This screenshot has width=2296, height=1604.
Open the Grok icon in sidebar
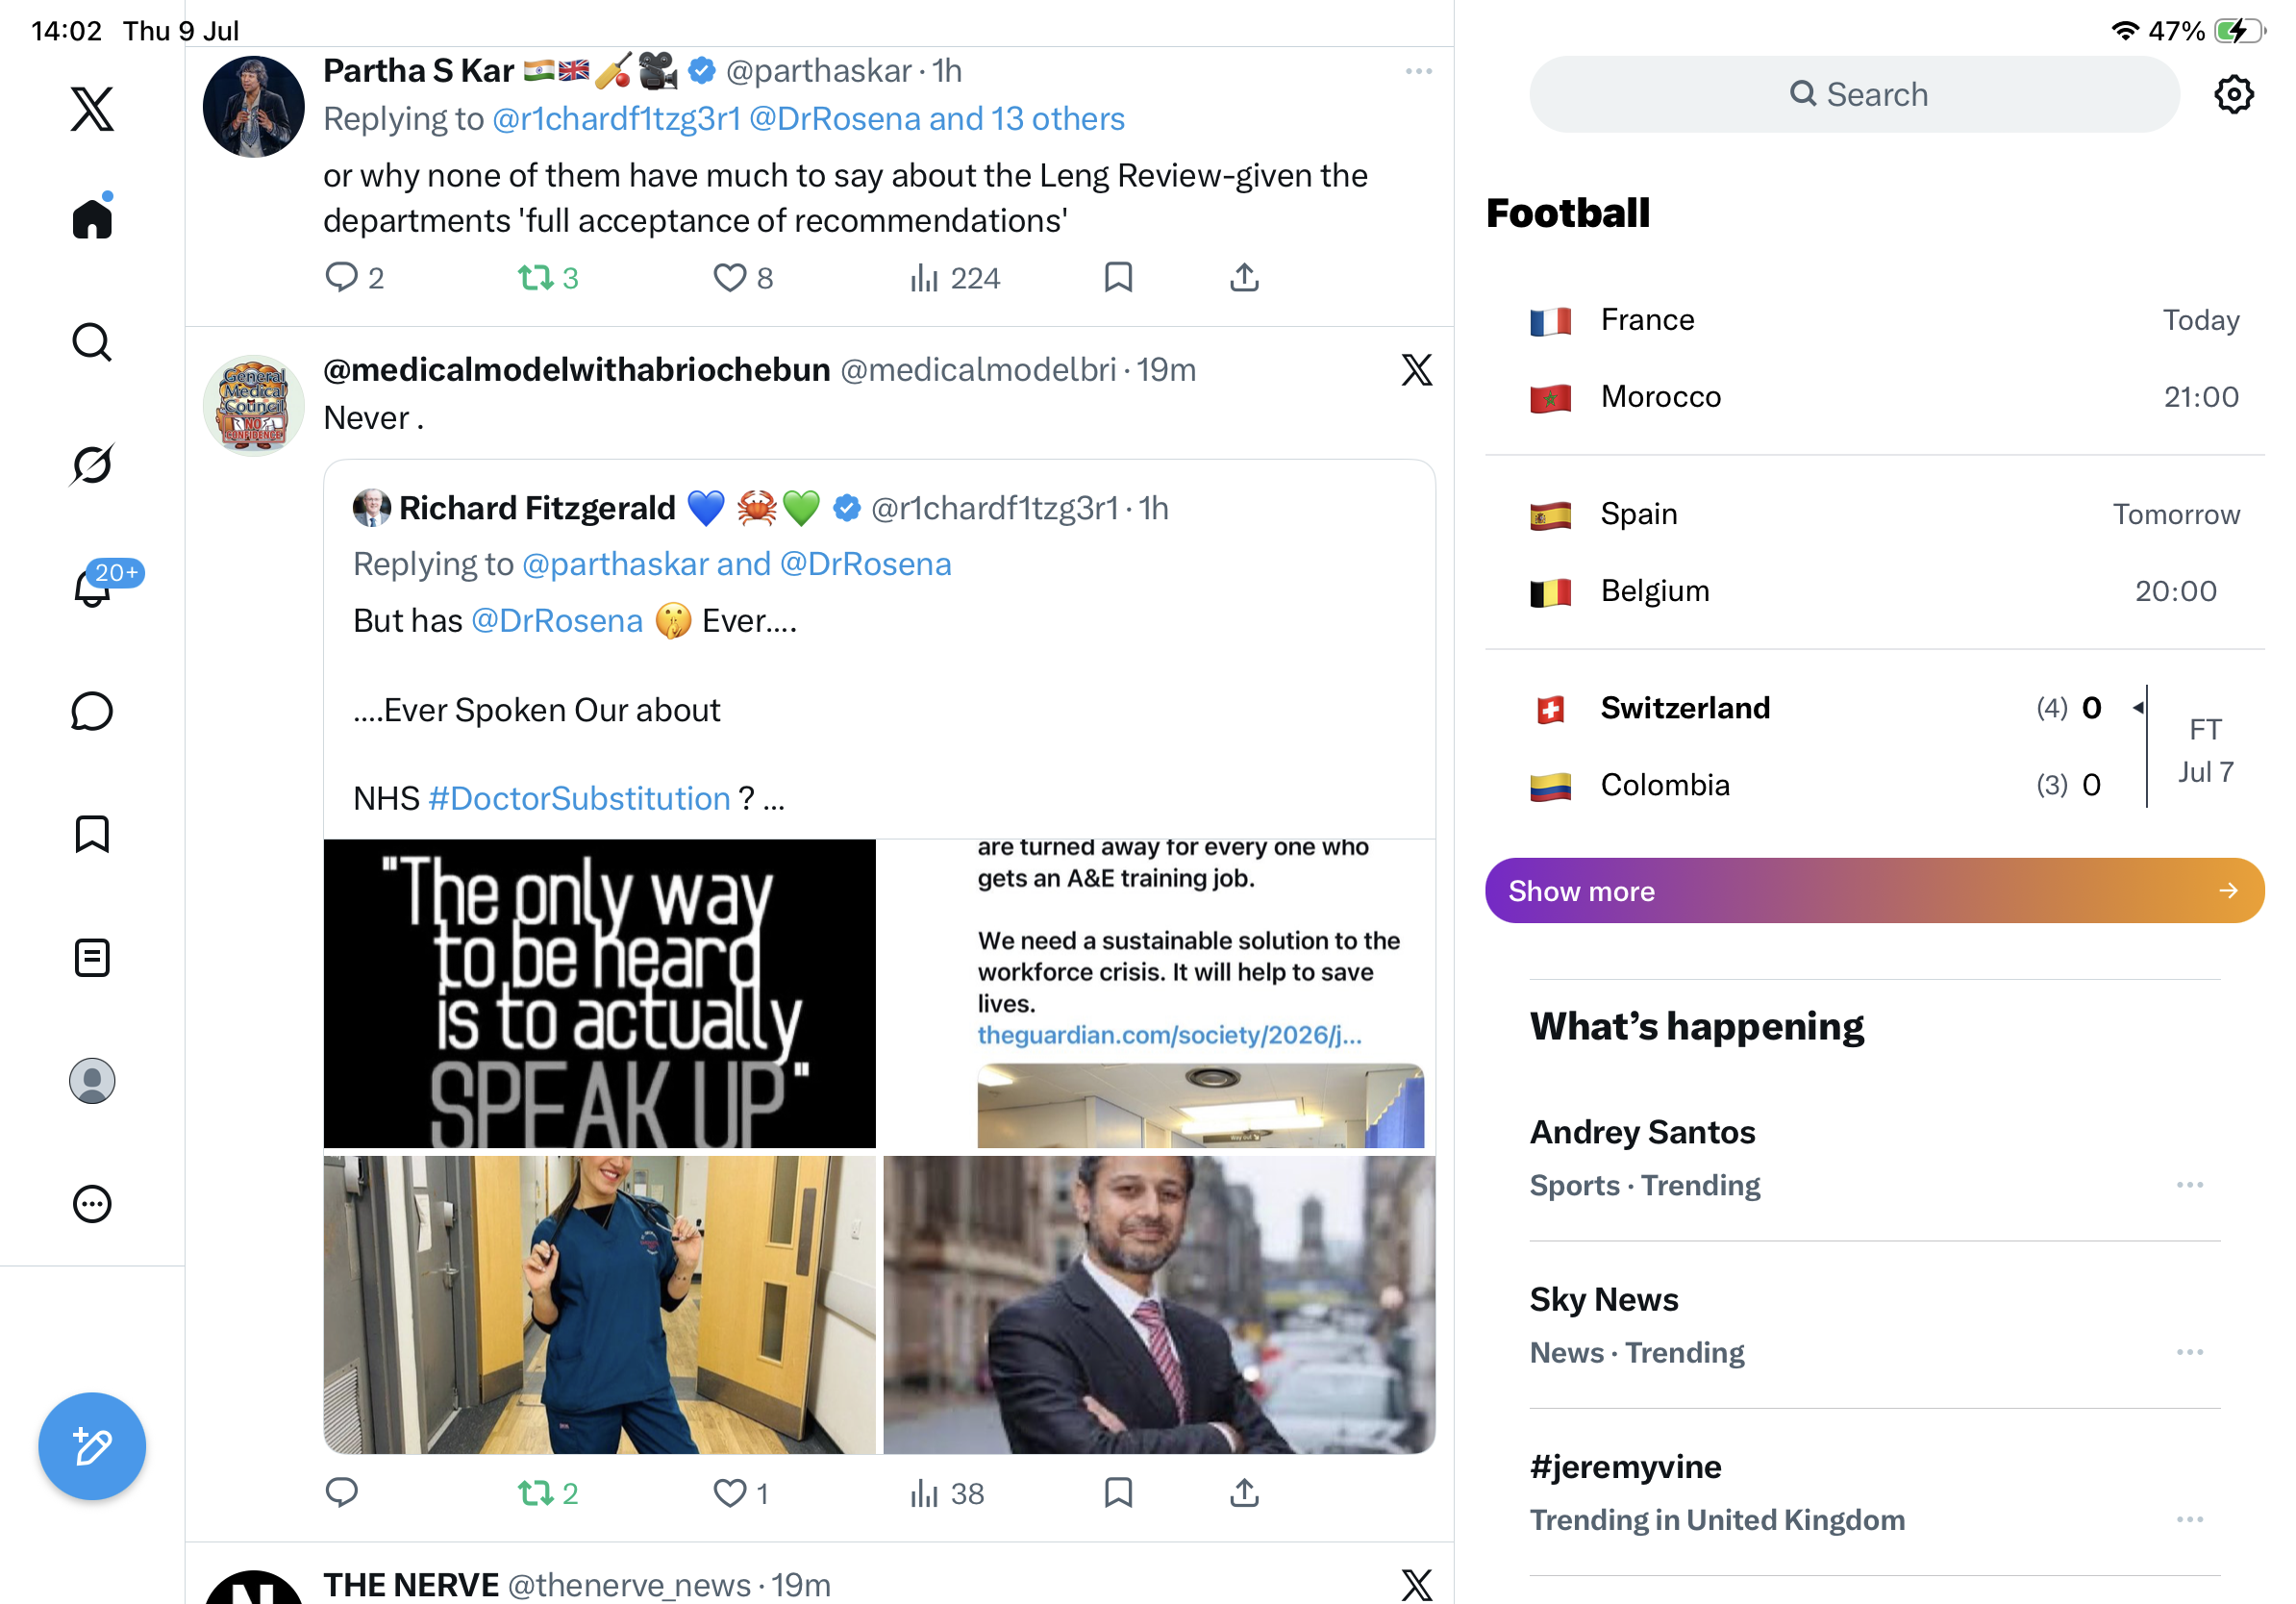tap(92, 465)
